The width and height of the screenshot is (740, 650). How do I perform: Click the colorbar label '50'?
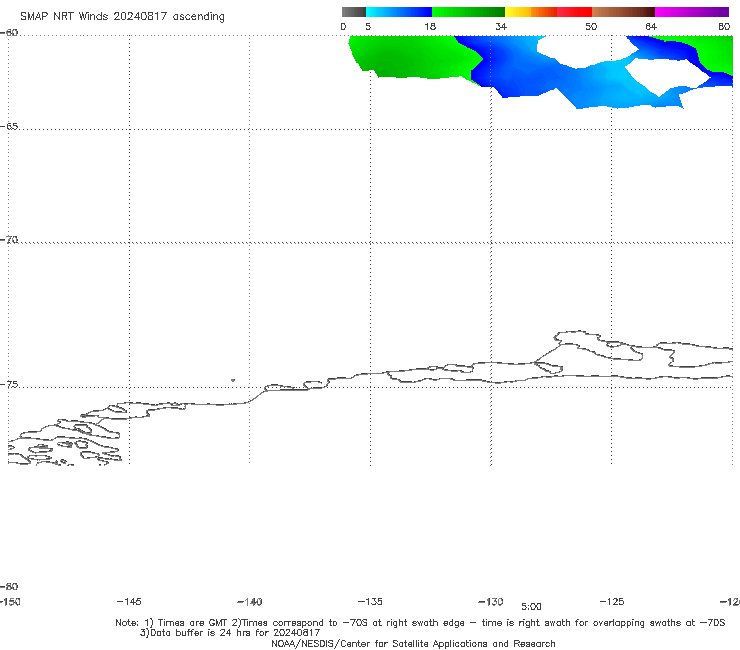(591, 27)
